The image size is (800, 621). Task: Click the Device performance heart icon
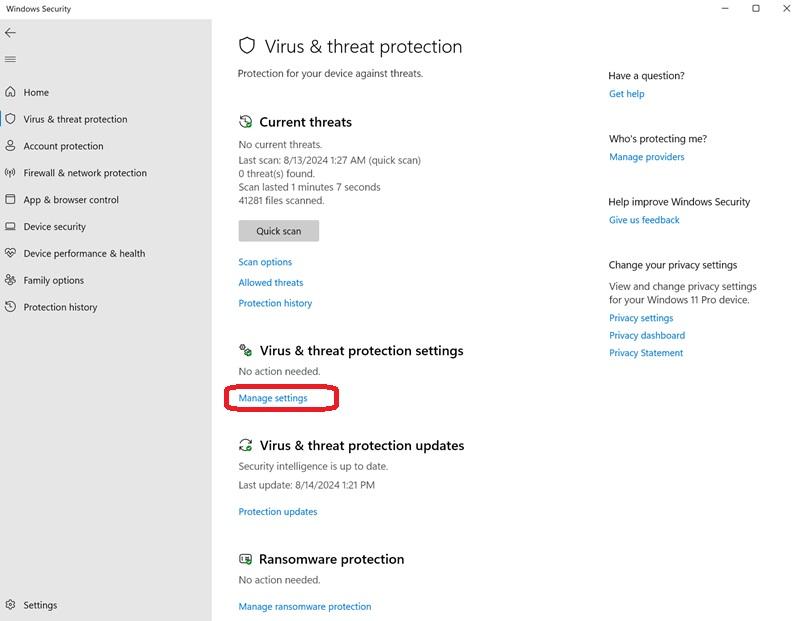coord(11,254)
